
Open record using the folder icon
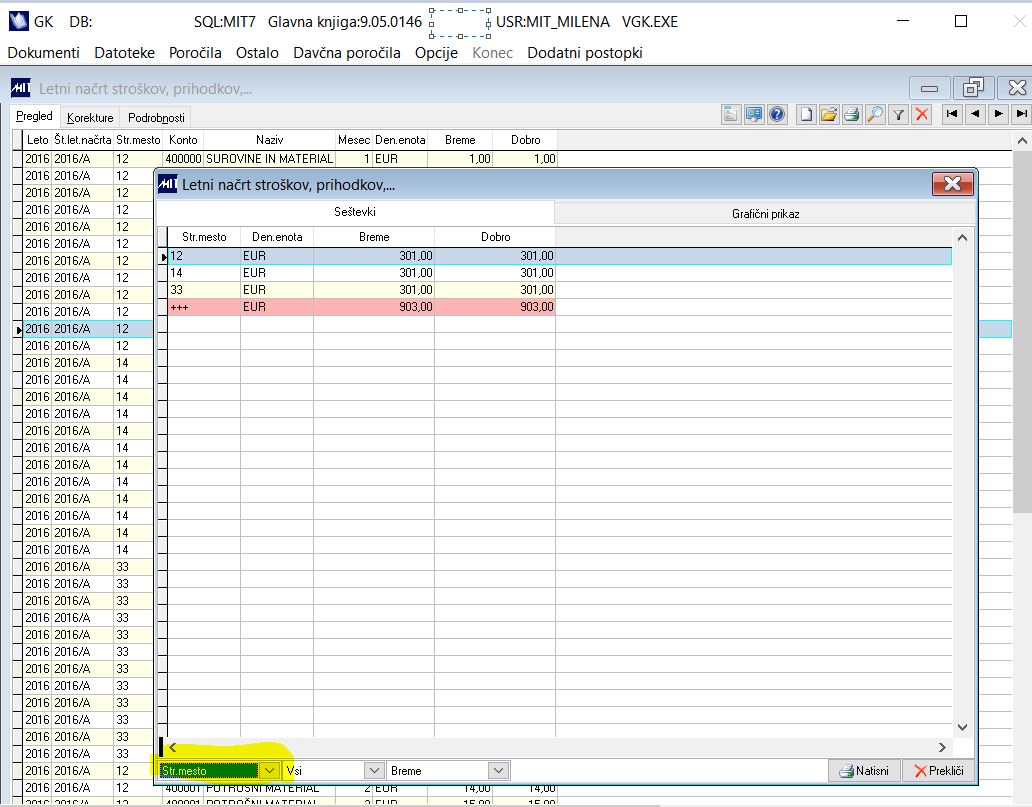click(x=829, y=115)
